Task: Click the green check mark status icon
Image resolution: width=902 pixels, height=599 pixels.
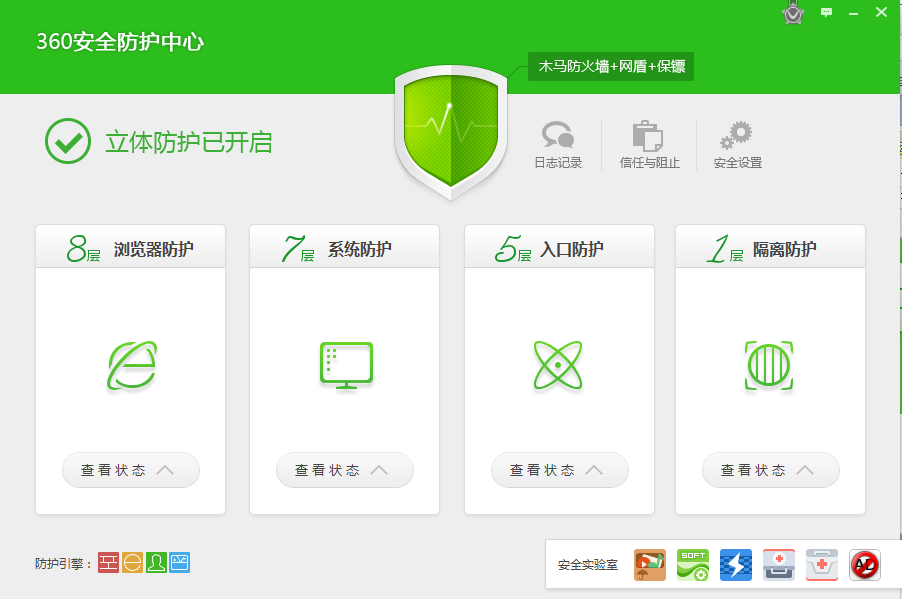Action: (68, 141)
